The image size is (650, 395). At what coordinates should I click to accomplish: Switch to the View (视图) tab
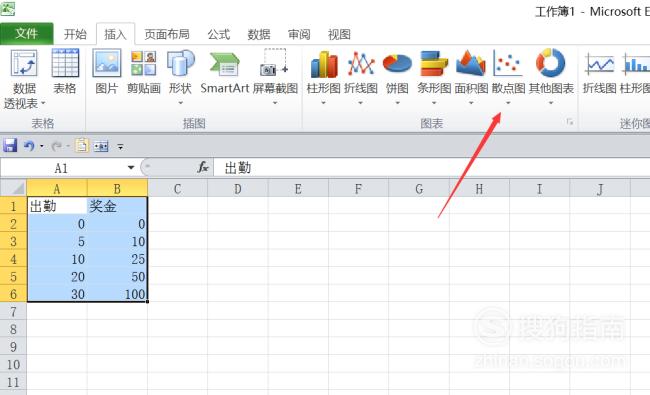339,34
